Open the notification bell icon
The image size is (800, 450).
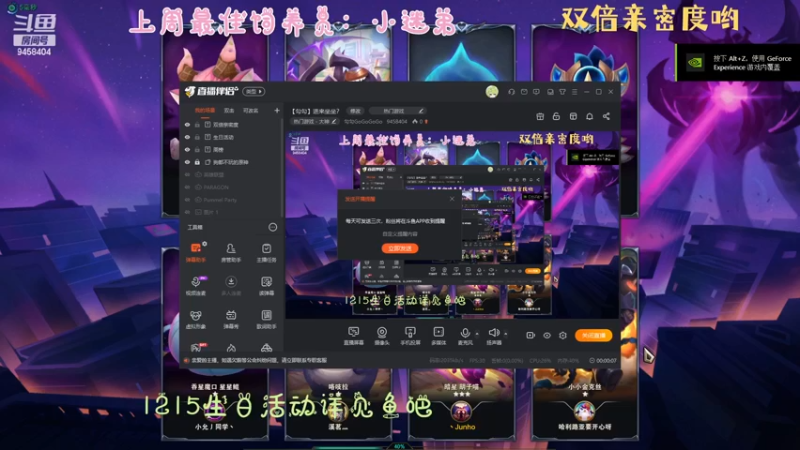589,116
